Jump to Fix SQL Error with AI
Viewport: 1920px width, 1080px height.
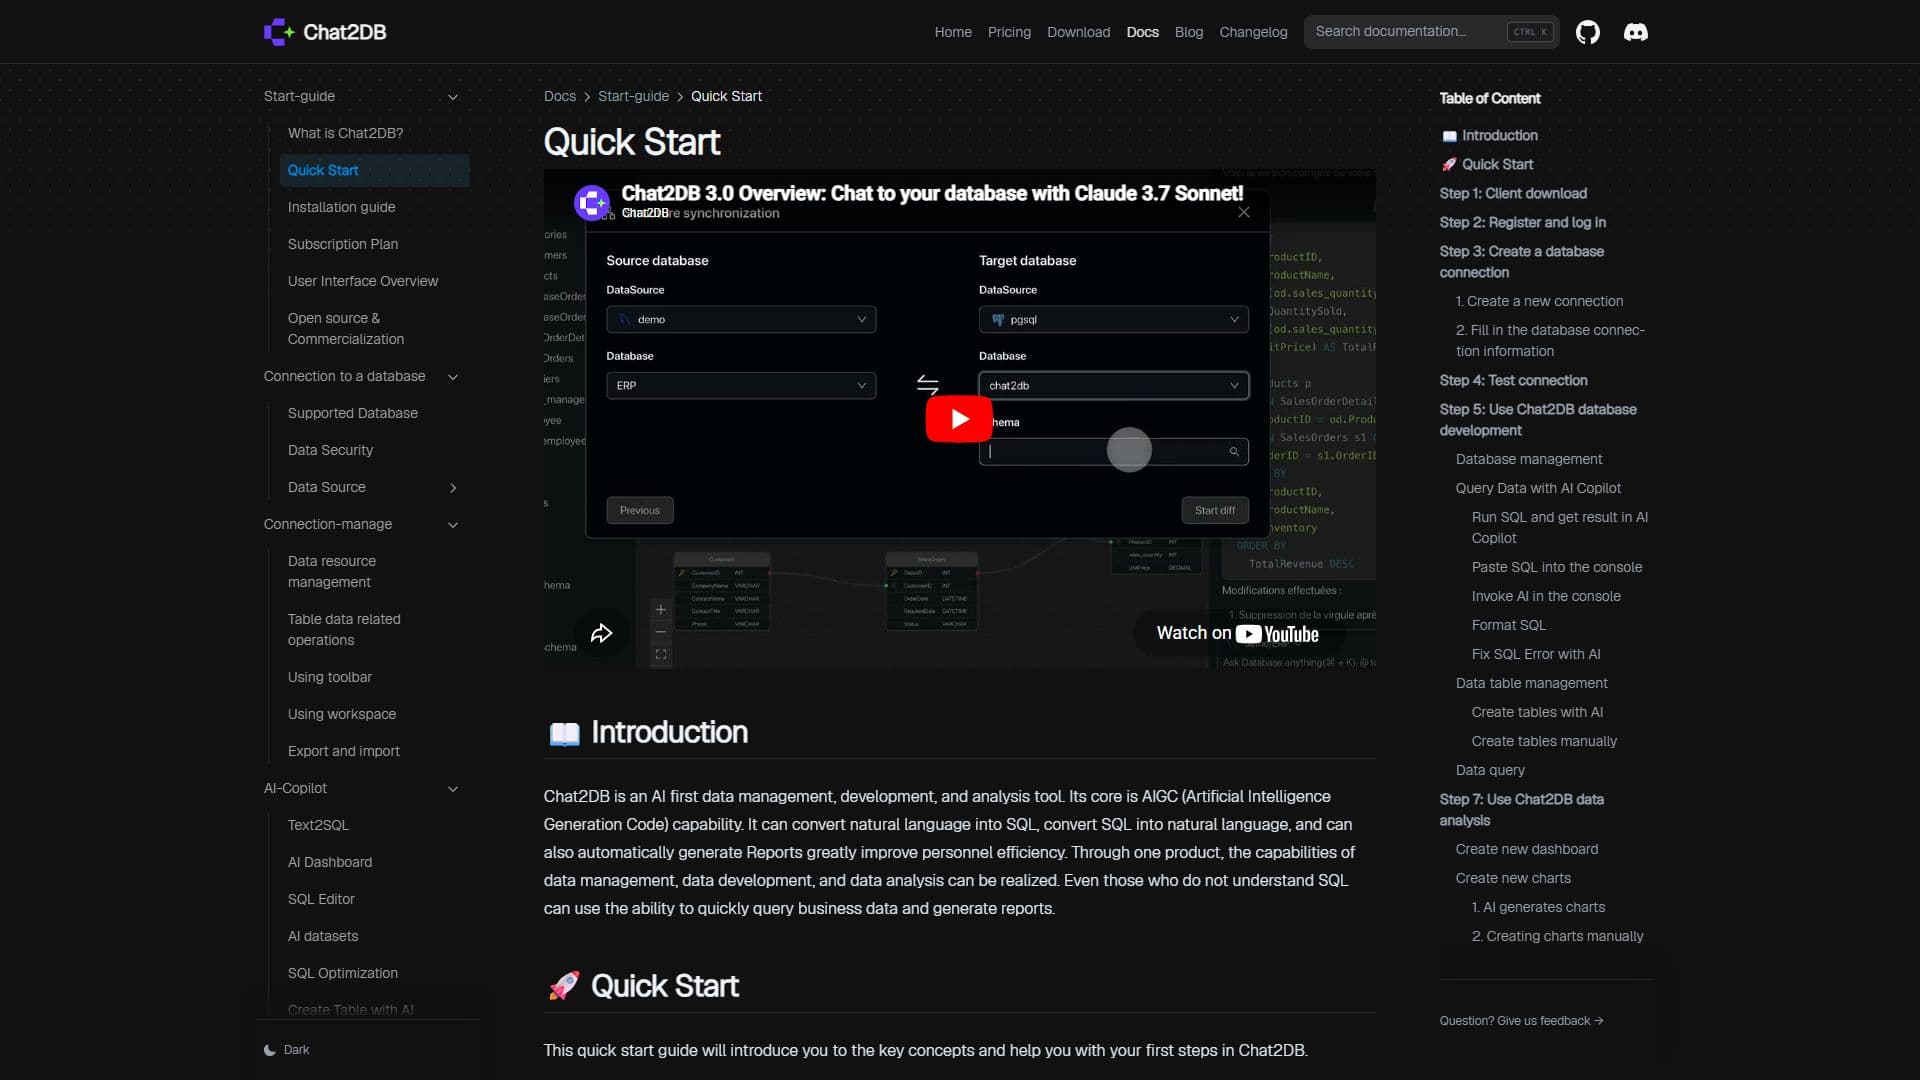tap(1535, 654)
